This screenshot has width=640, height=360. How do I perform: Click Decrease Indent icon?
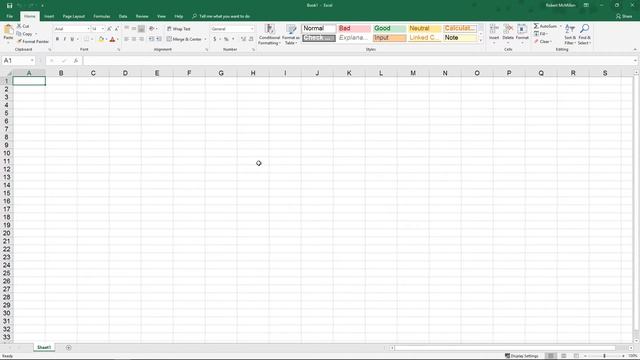(151, 39)
